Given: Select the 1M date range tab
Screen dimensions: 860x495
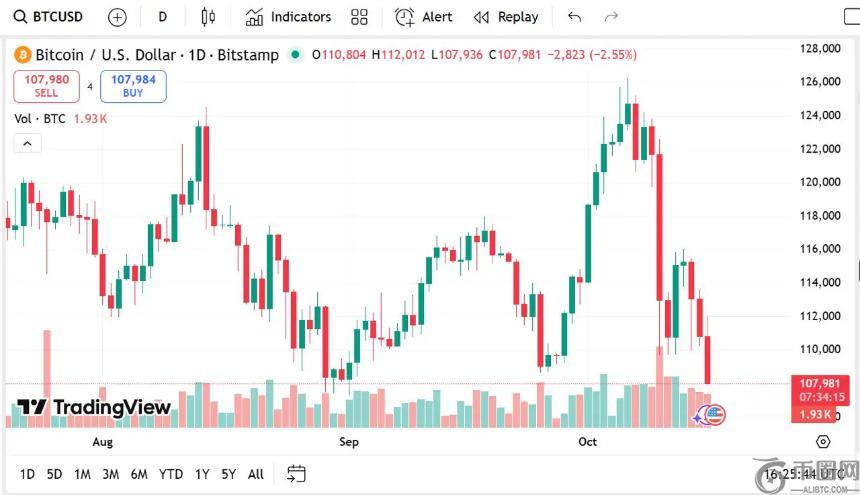Looking at the screenshot, I should [x=82, y=474].
